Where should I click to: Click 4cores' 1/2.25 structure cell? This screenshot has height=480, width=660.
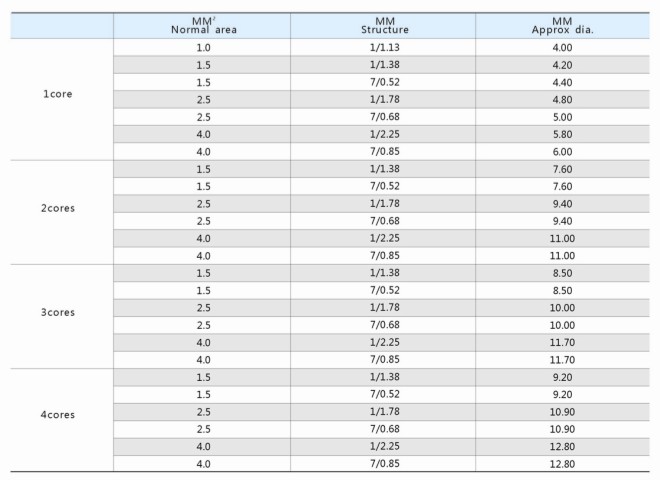pos(383,447)
